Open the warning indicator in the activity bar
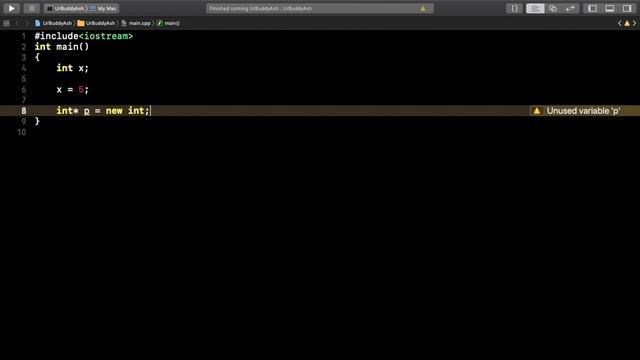 (x=423, y=9)
